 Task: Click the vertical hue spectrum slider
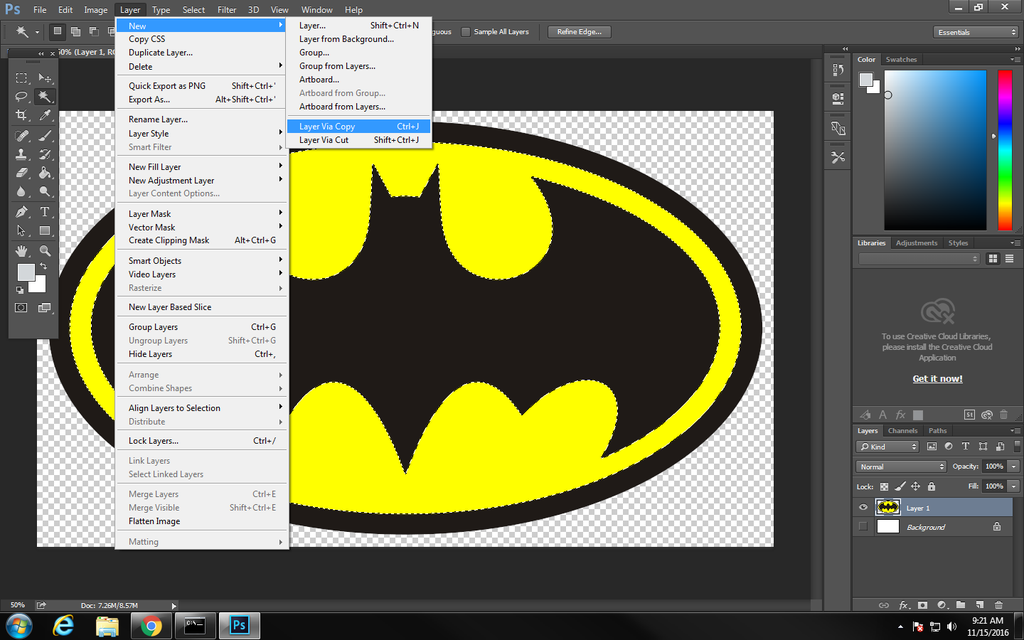tap(1004, 150)
